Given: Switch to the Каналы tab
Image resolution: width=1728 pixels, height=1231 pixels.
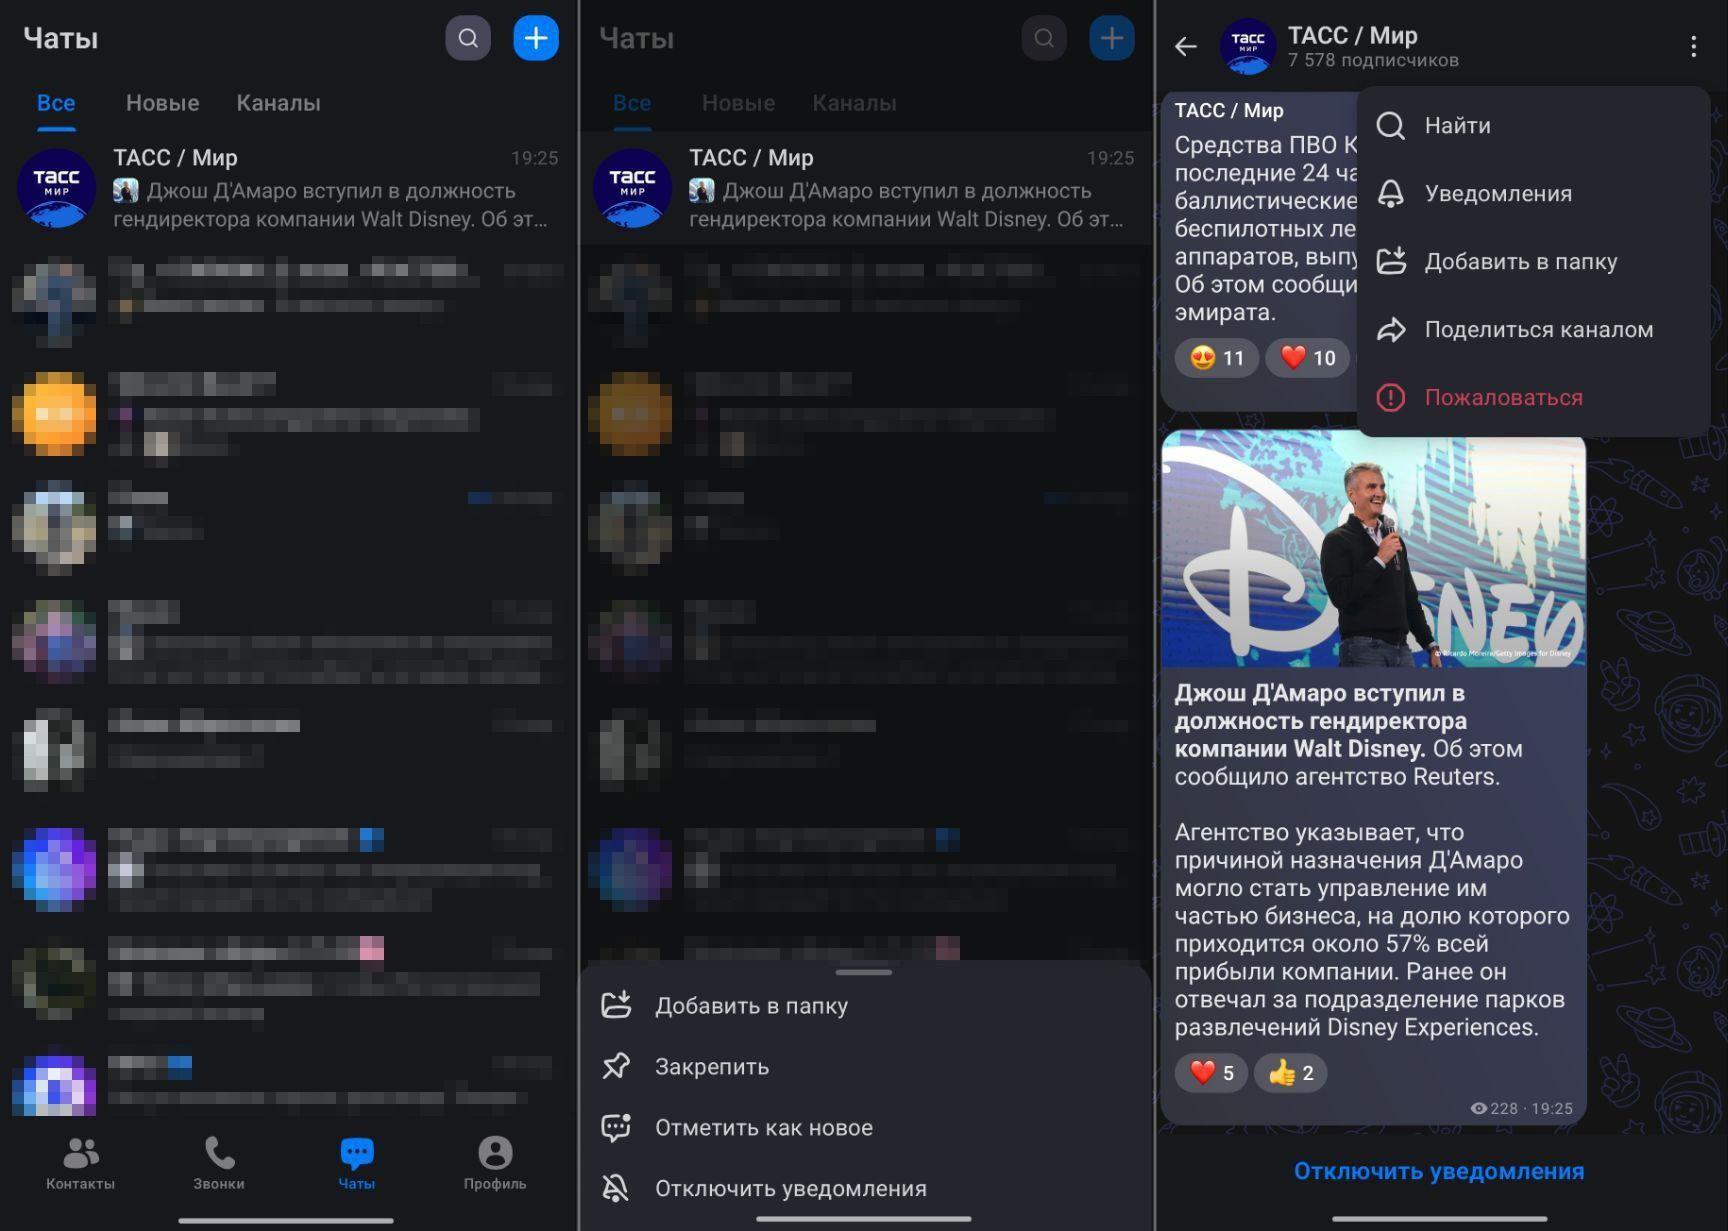Looking at the screenshot, I should point(278,103).
